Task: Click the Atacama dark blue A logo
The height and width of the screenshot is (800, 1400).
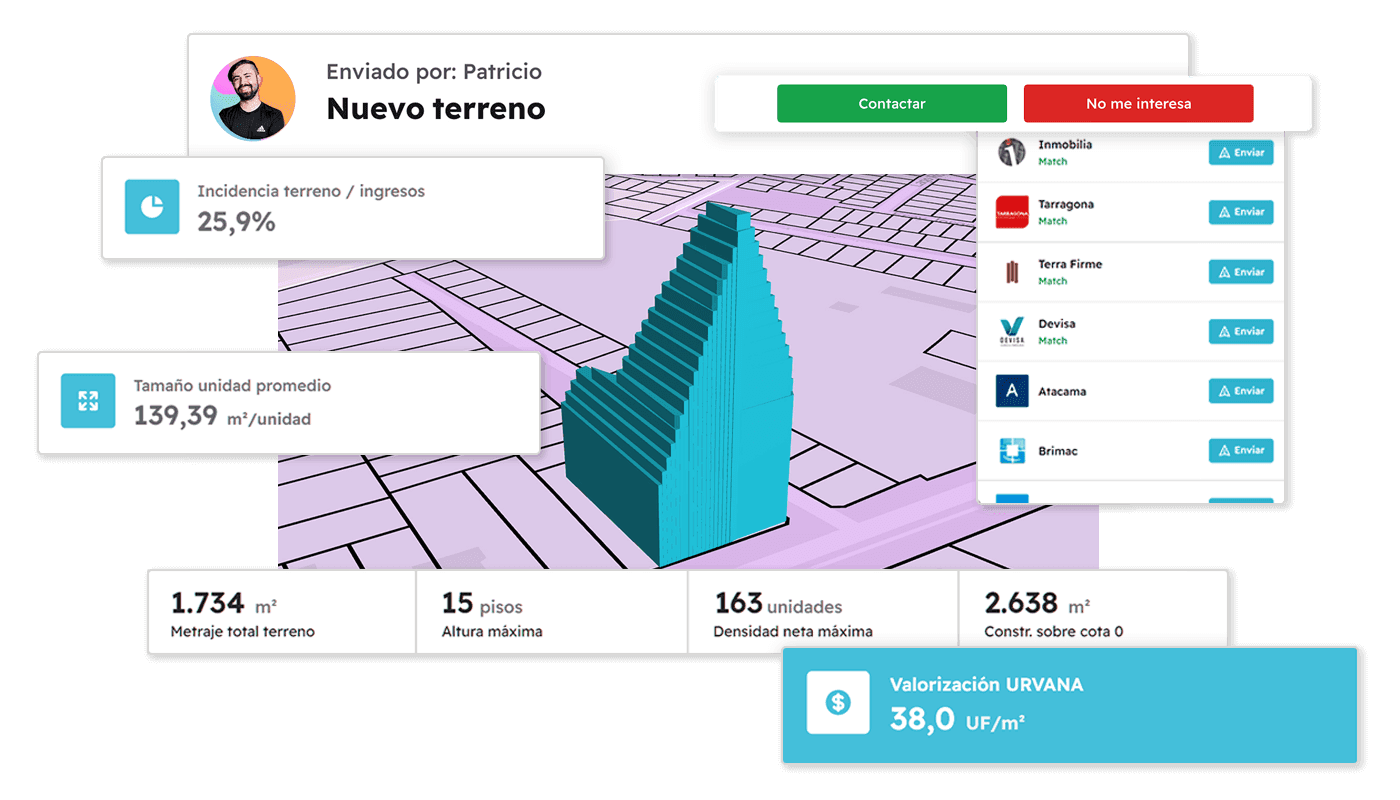Action: (x=1012, y=391)
